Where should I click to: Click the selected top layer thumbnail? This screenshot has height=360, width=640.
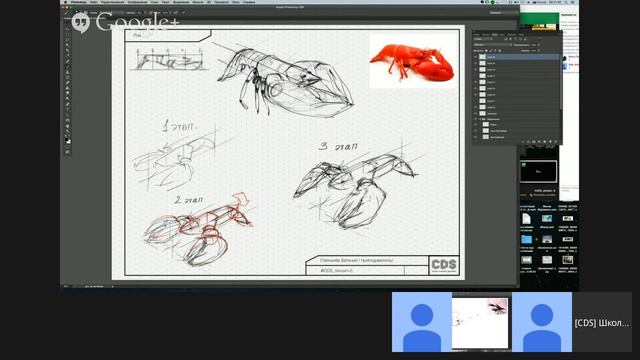coord(482,57)
